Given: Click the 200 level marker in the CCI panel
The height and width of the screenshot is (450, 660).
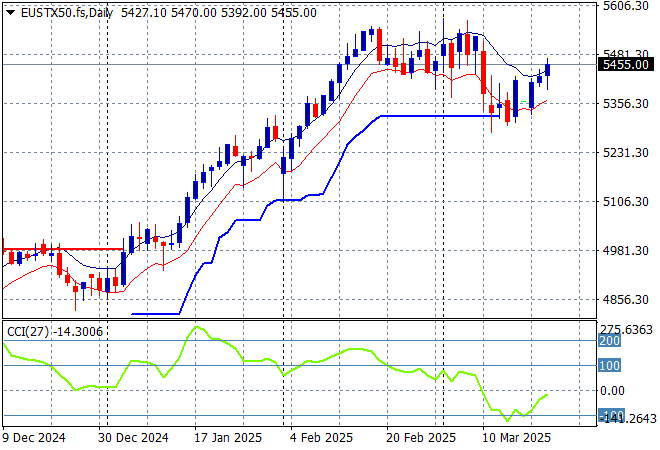Looking at the screenshot, I should pos(611,341).
